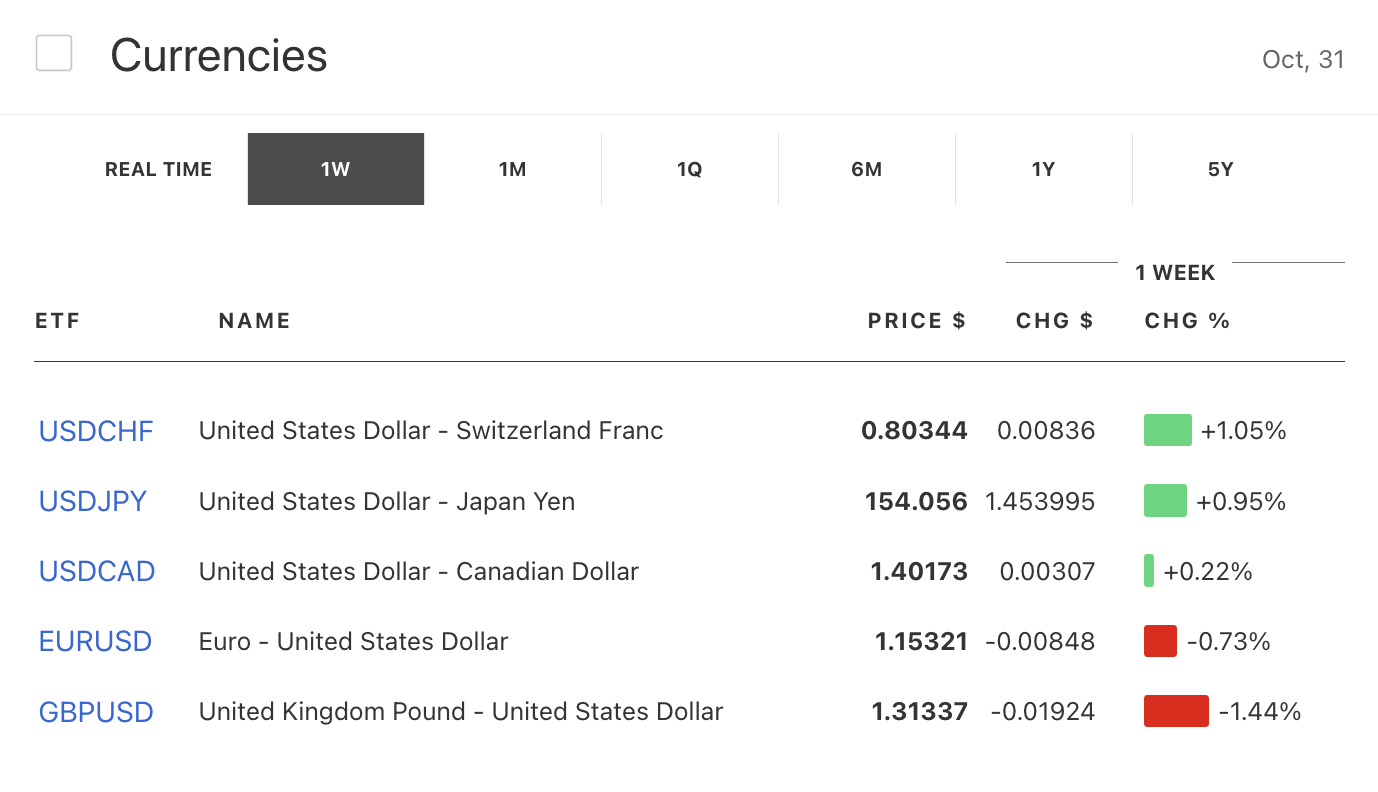Click the USDJPY ticker link
Image resolution: width=1378 pixels, height=792 pixels.
point(93,501)
